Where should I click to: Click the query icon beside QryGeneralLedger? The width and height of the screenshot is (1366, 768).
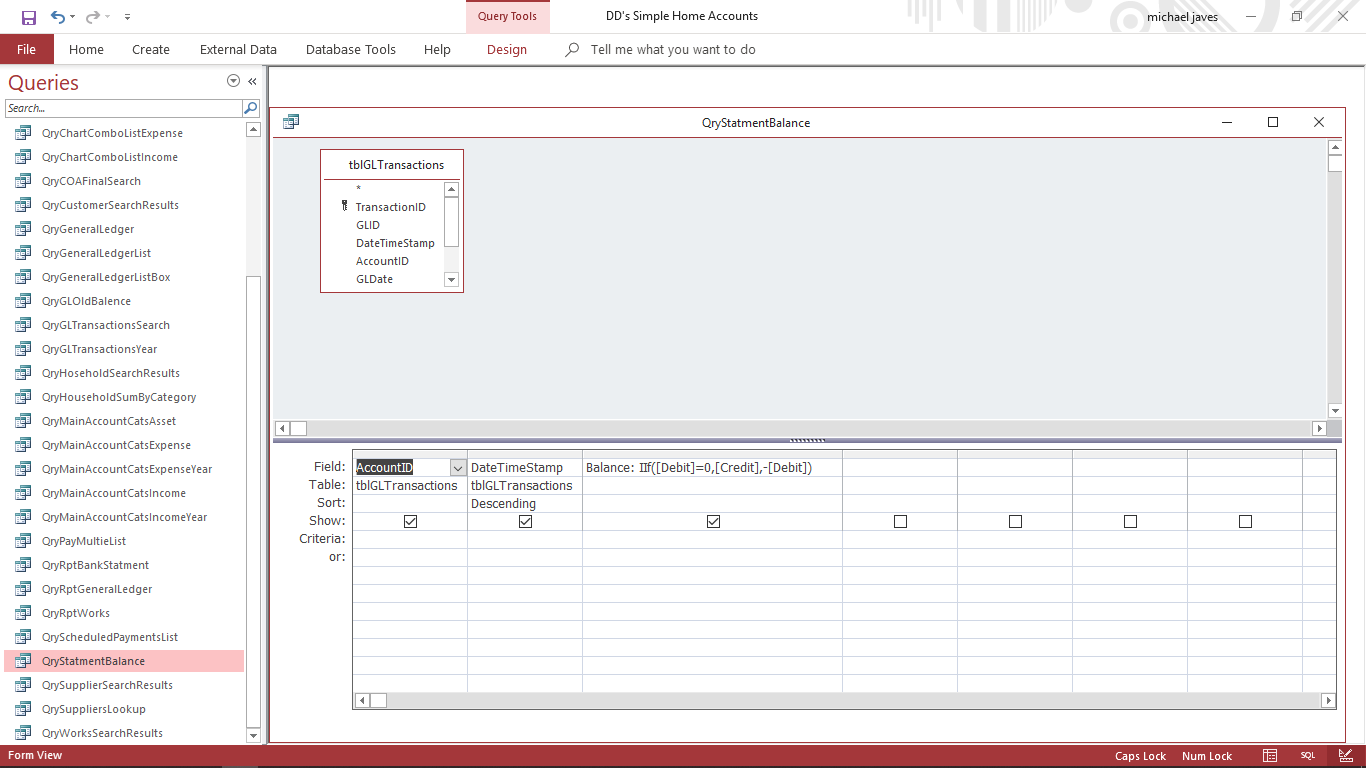pyautogui.click(x=23, y=229)
